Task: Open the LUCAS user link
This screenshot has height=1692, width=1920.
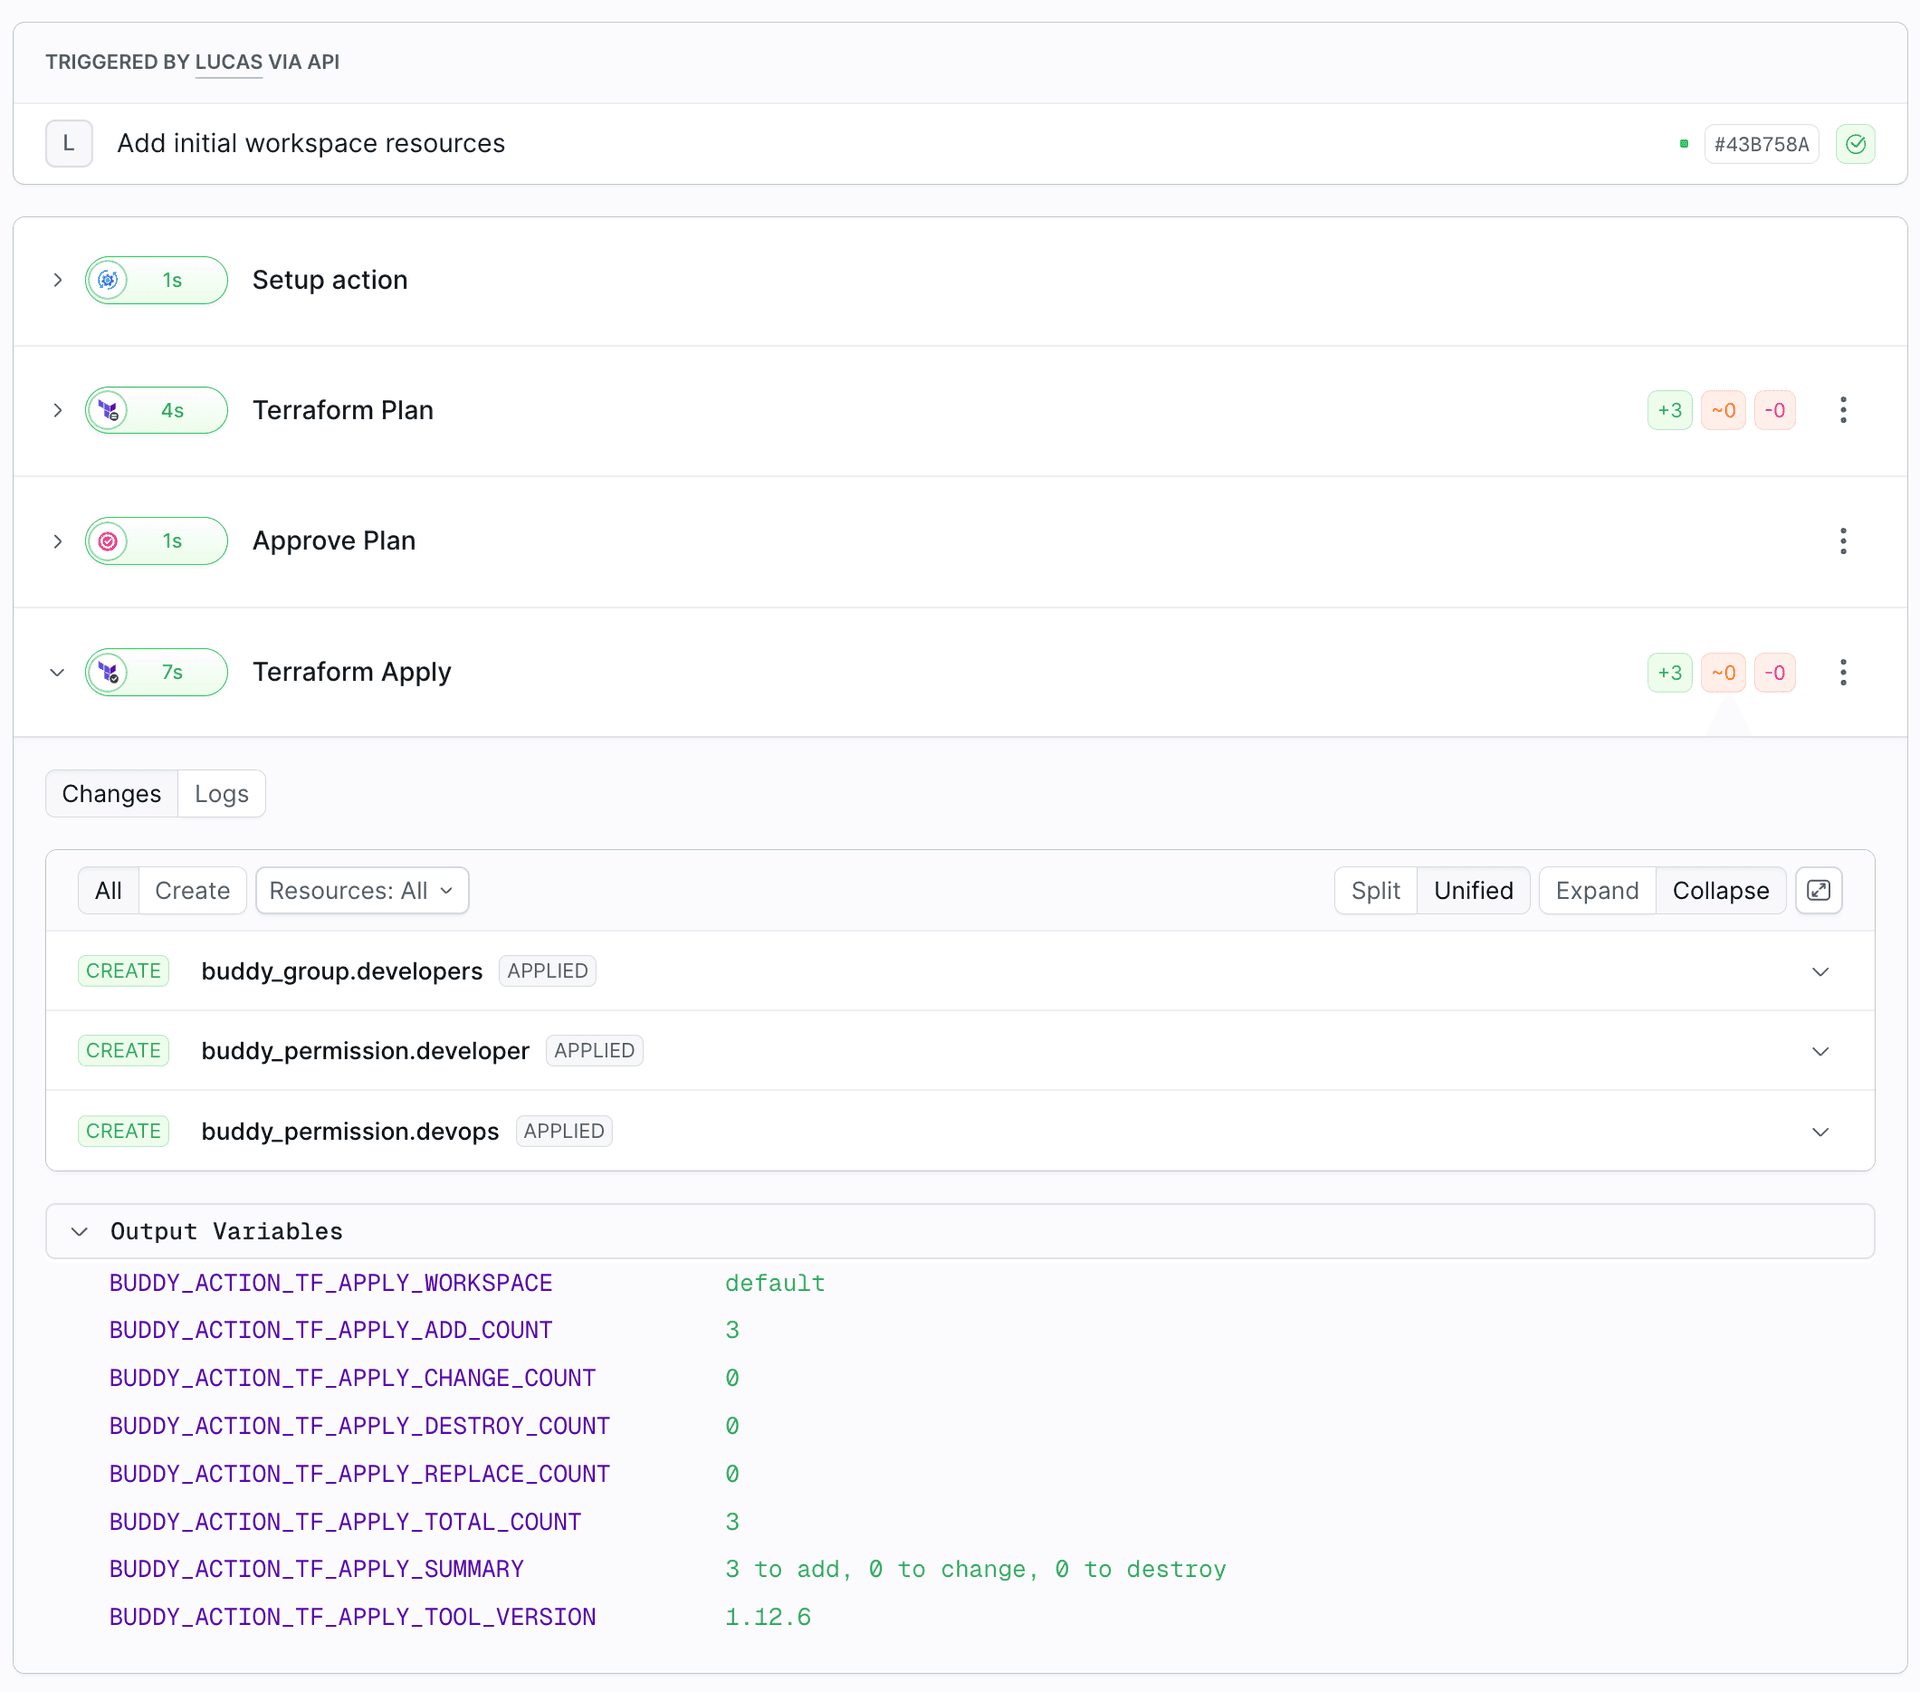Action: click(228, 62)
